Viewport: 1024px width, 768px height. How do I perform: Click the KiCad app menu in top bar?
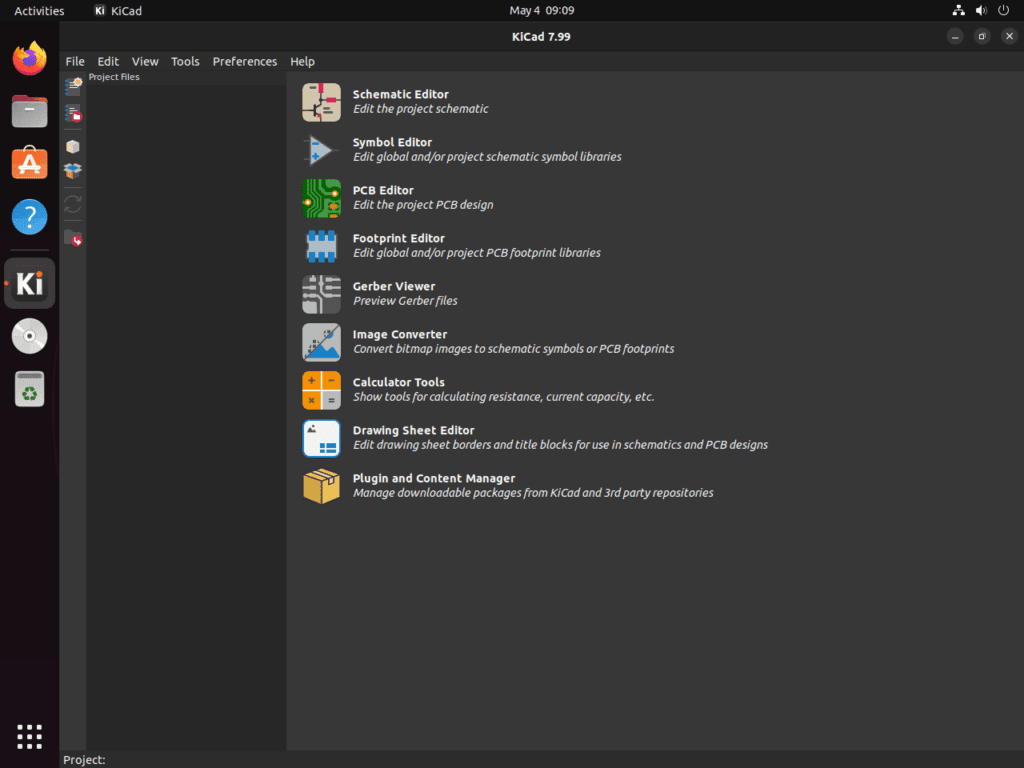coord(118,10)
